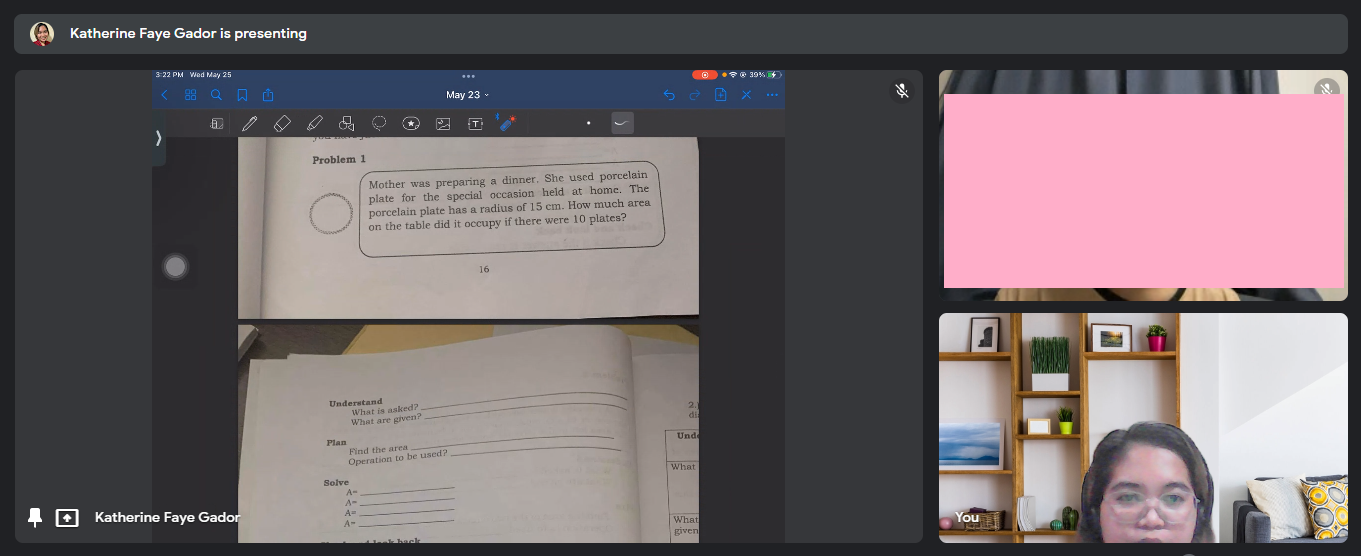The height and width of the screenshot is (556, 1361).
Task: Select the Elements sticker tool
Action: click(411, 123)
